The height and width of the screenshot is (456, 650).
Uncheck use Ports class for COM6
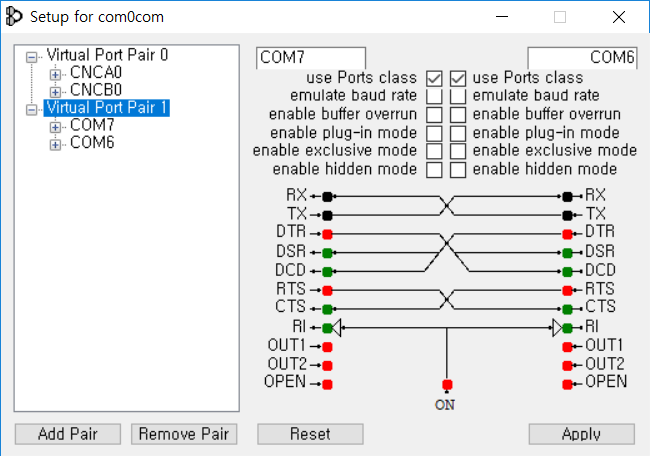coord(458,78)
